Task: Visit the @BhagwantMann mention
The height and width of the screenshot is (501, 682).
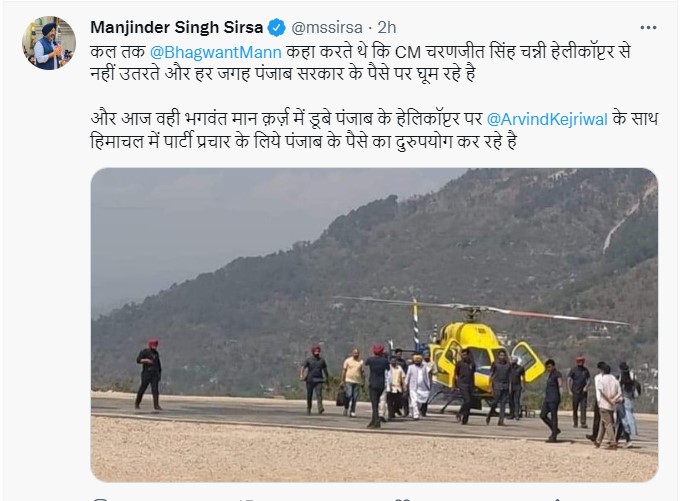Action: click(216, 52)
